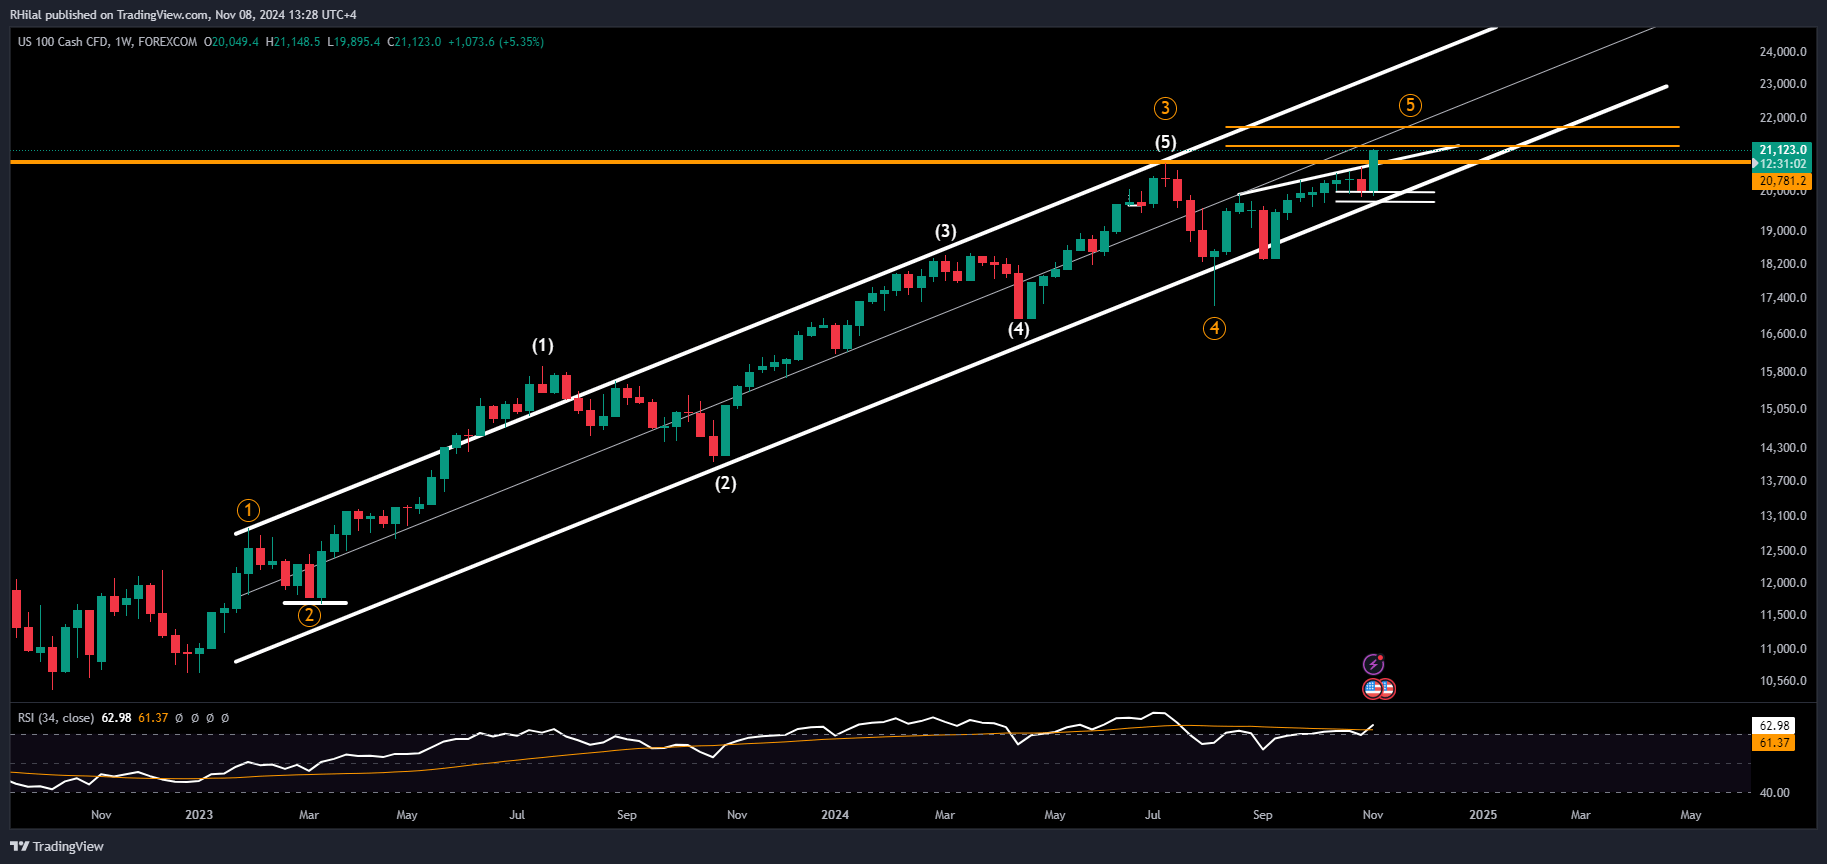
Task: Click the 40.00 RSI axis label
Action: [1774, 793]
